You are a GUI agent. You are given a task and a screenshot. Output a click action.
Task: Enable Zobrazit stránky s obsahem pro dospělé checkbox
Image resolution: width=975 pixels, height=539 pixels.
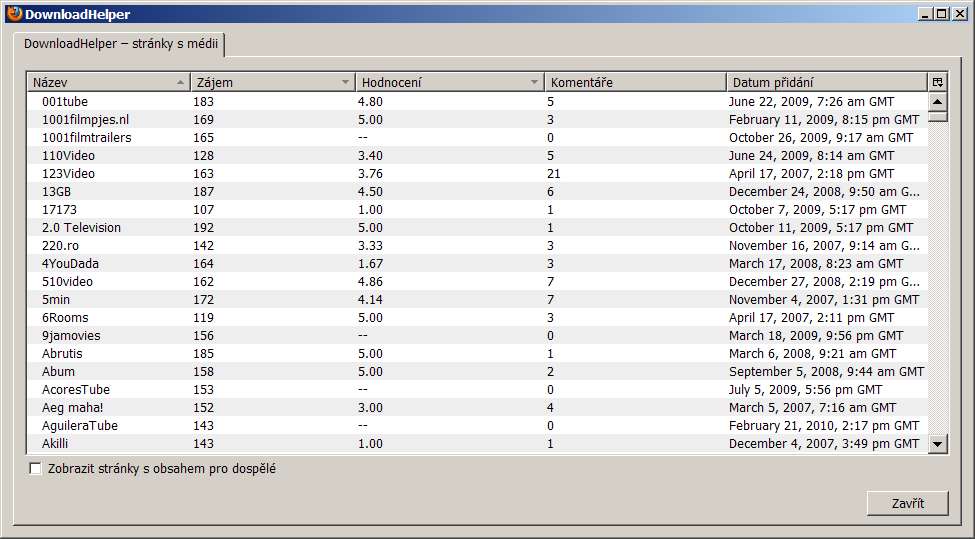click(35, 469)
